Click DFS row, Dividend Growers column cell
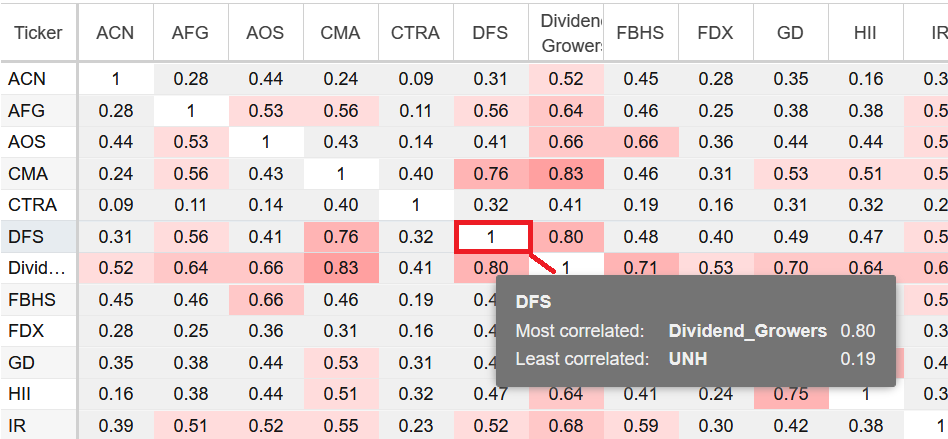Image resolution: width=948 pixels, height=439 pixels. [566, 237]
